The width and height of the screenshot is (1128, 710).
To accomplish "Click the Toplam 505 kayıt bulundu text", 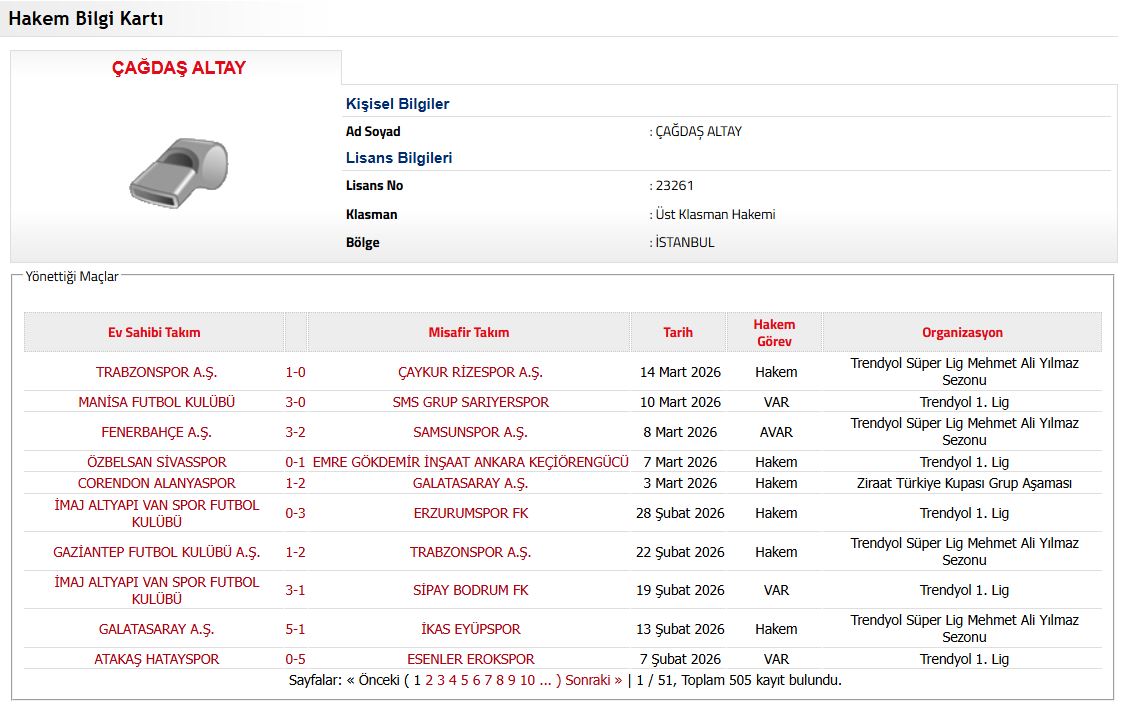I will (761, 681).
